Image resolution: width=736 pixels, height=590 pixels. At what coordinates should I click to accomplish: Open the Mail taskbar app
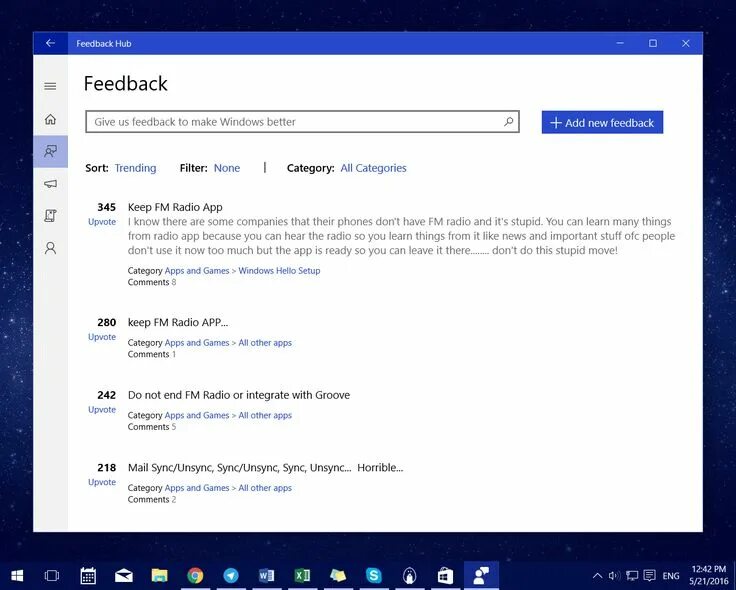pos(123,575)
